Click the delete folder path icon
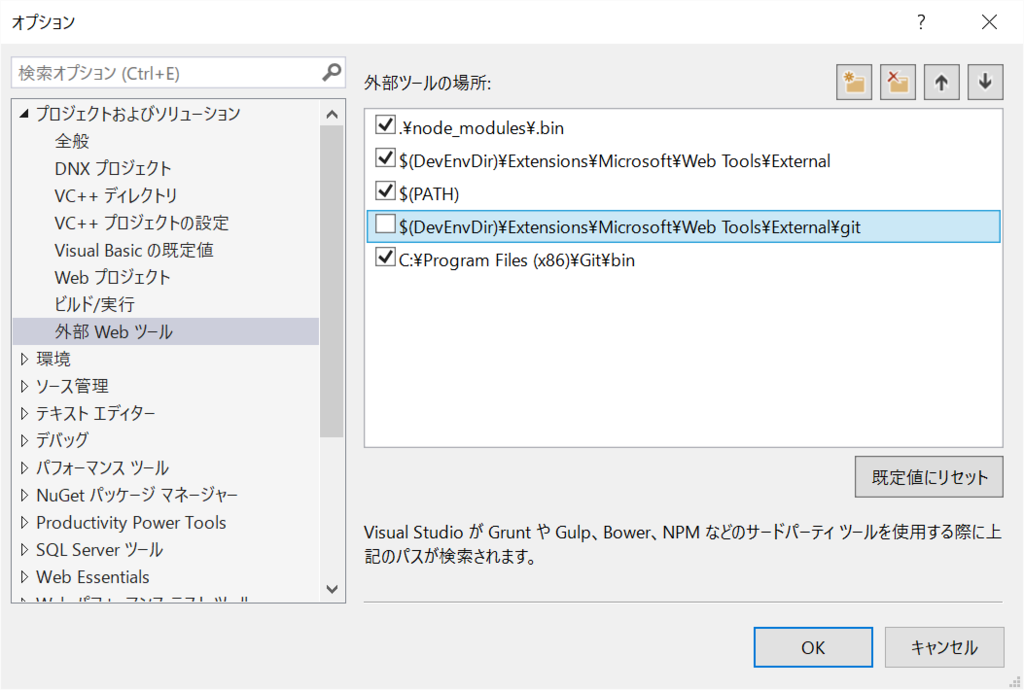The height and width of the screenshot is (690, 1024). click(898, 82)
